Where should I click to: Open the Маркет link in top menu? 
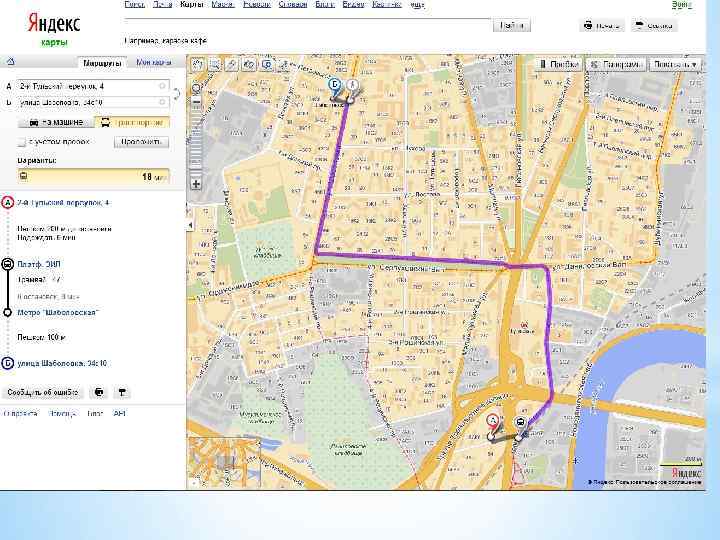click(223, 5)
